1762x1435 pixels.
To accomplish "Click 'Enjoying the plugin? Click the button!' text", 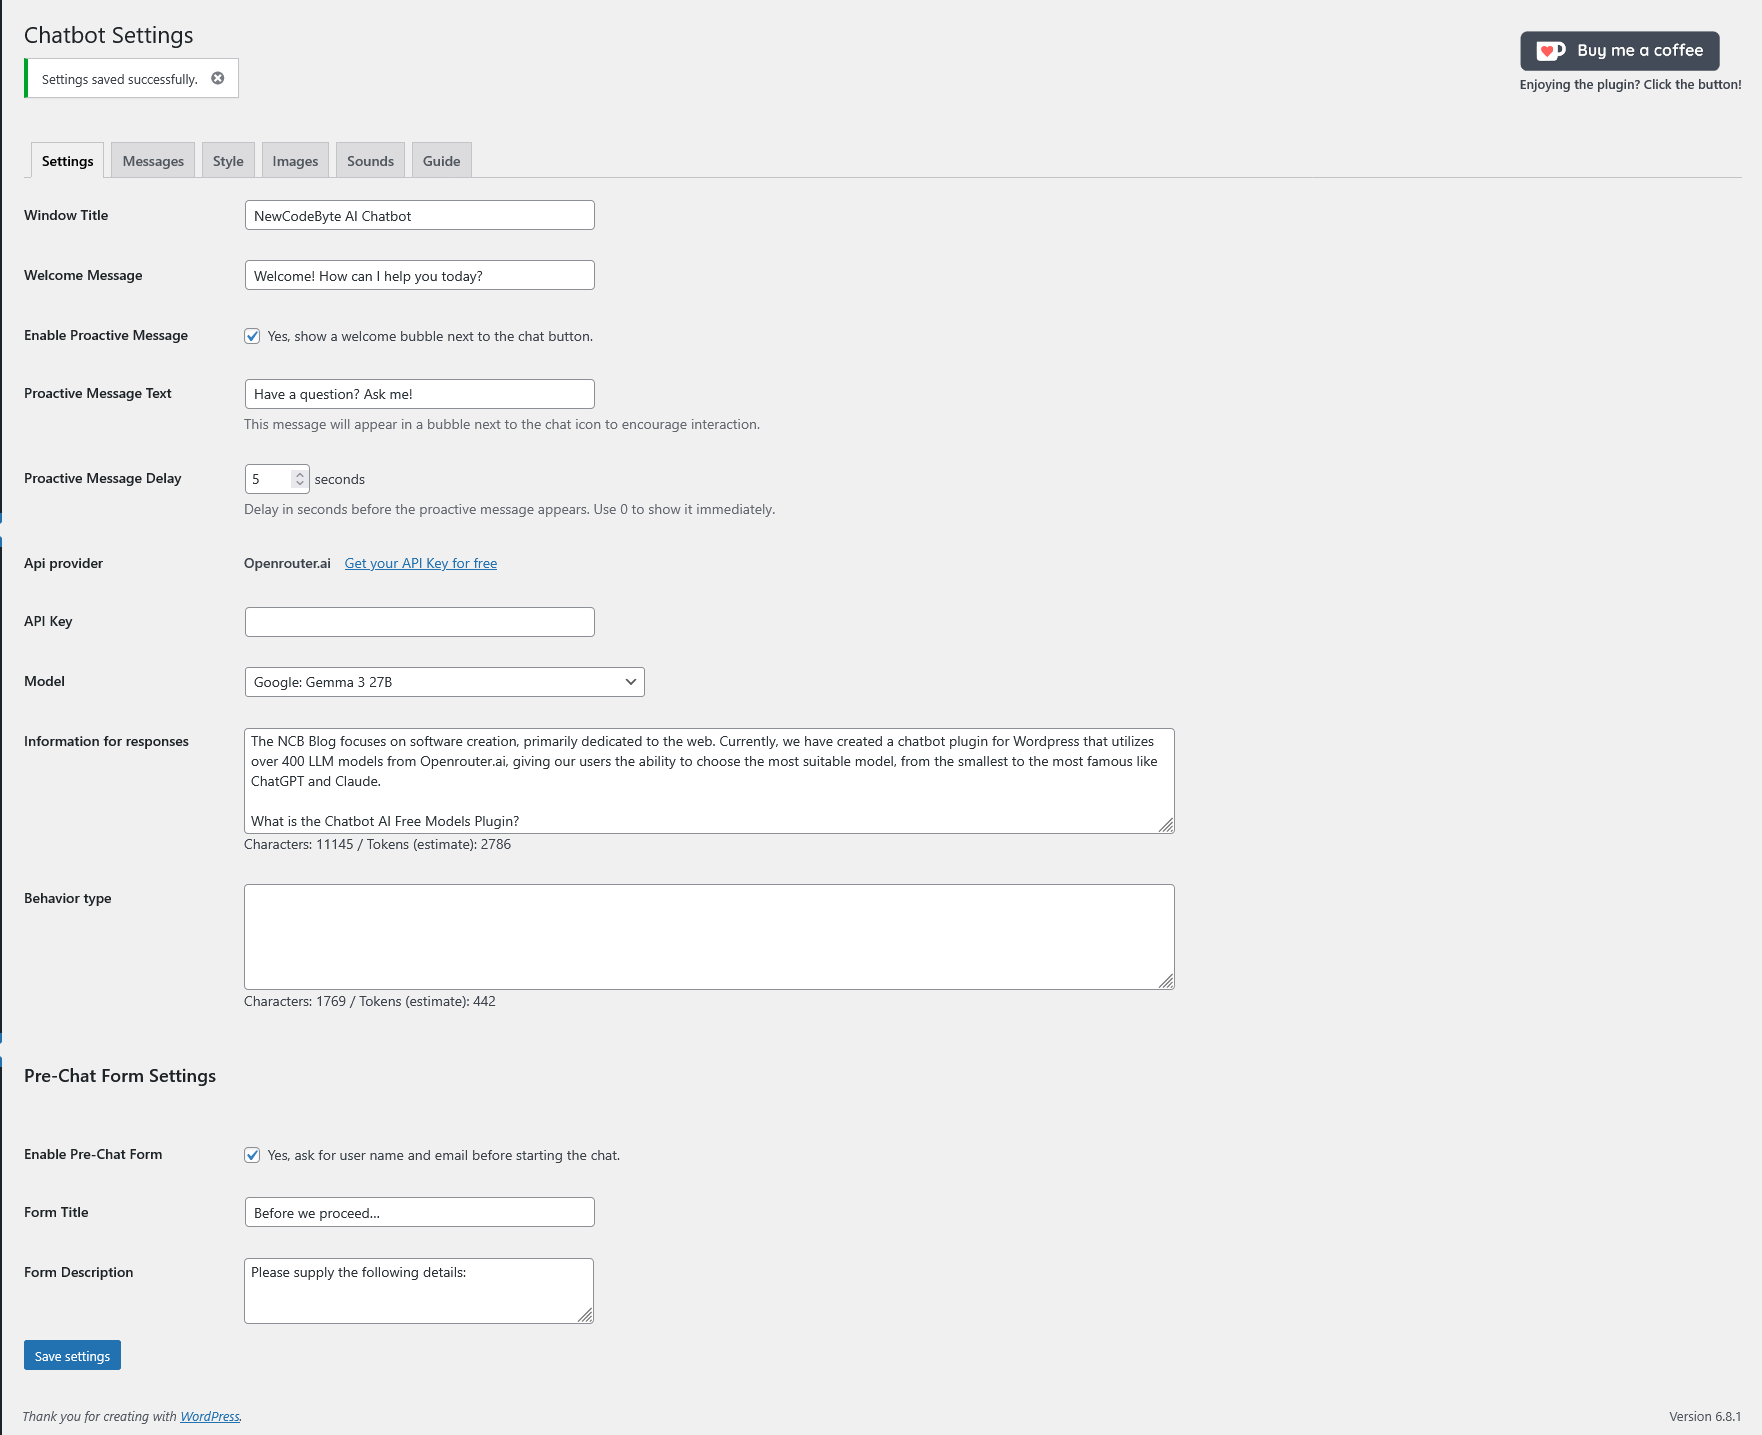I will pyautogui.click(x=1630, y=85).
